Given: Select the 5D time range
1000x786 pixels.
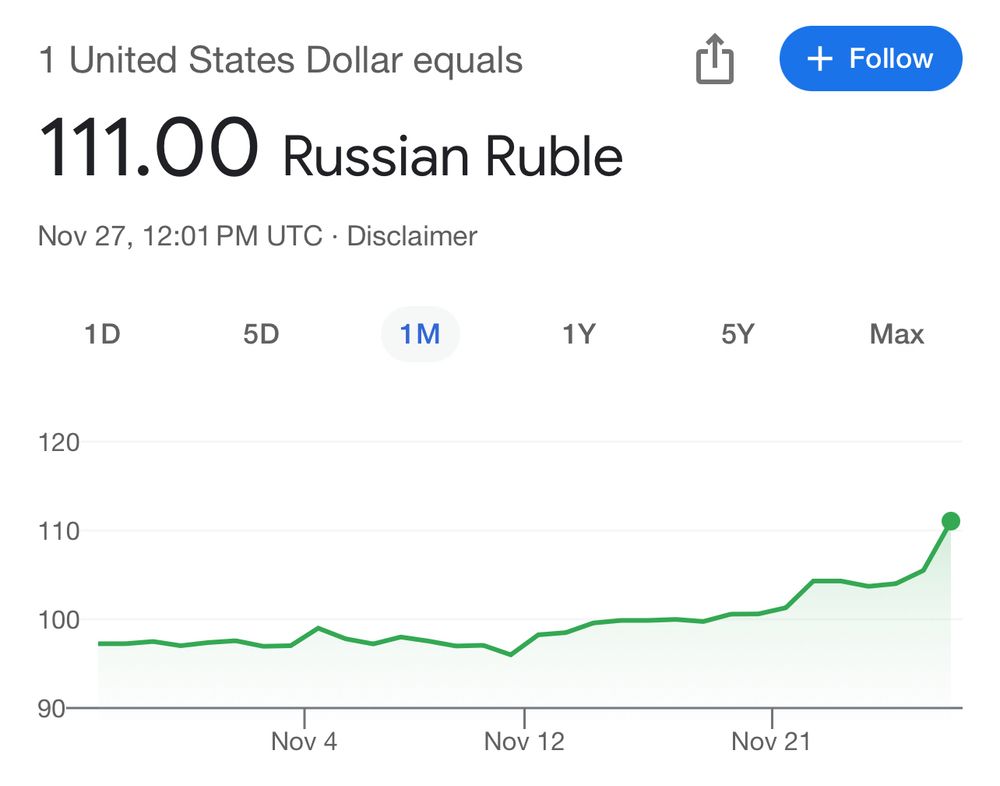Looking at the screenshot, I should 261,334.
